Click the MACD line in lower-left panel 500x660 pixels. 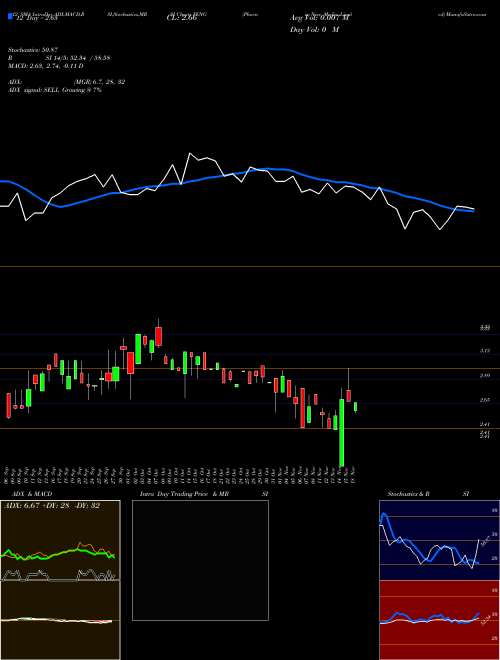click(57, 620)
